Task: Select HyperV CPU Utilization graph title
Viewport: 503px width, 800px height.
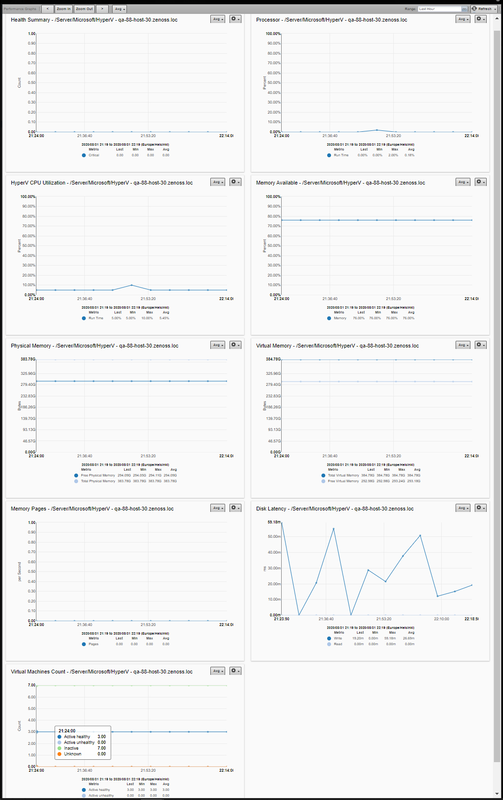Action: point(102,183)
